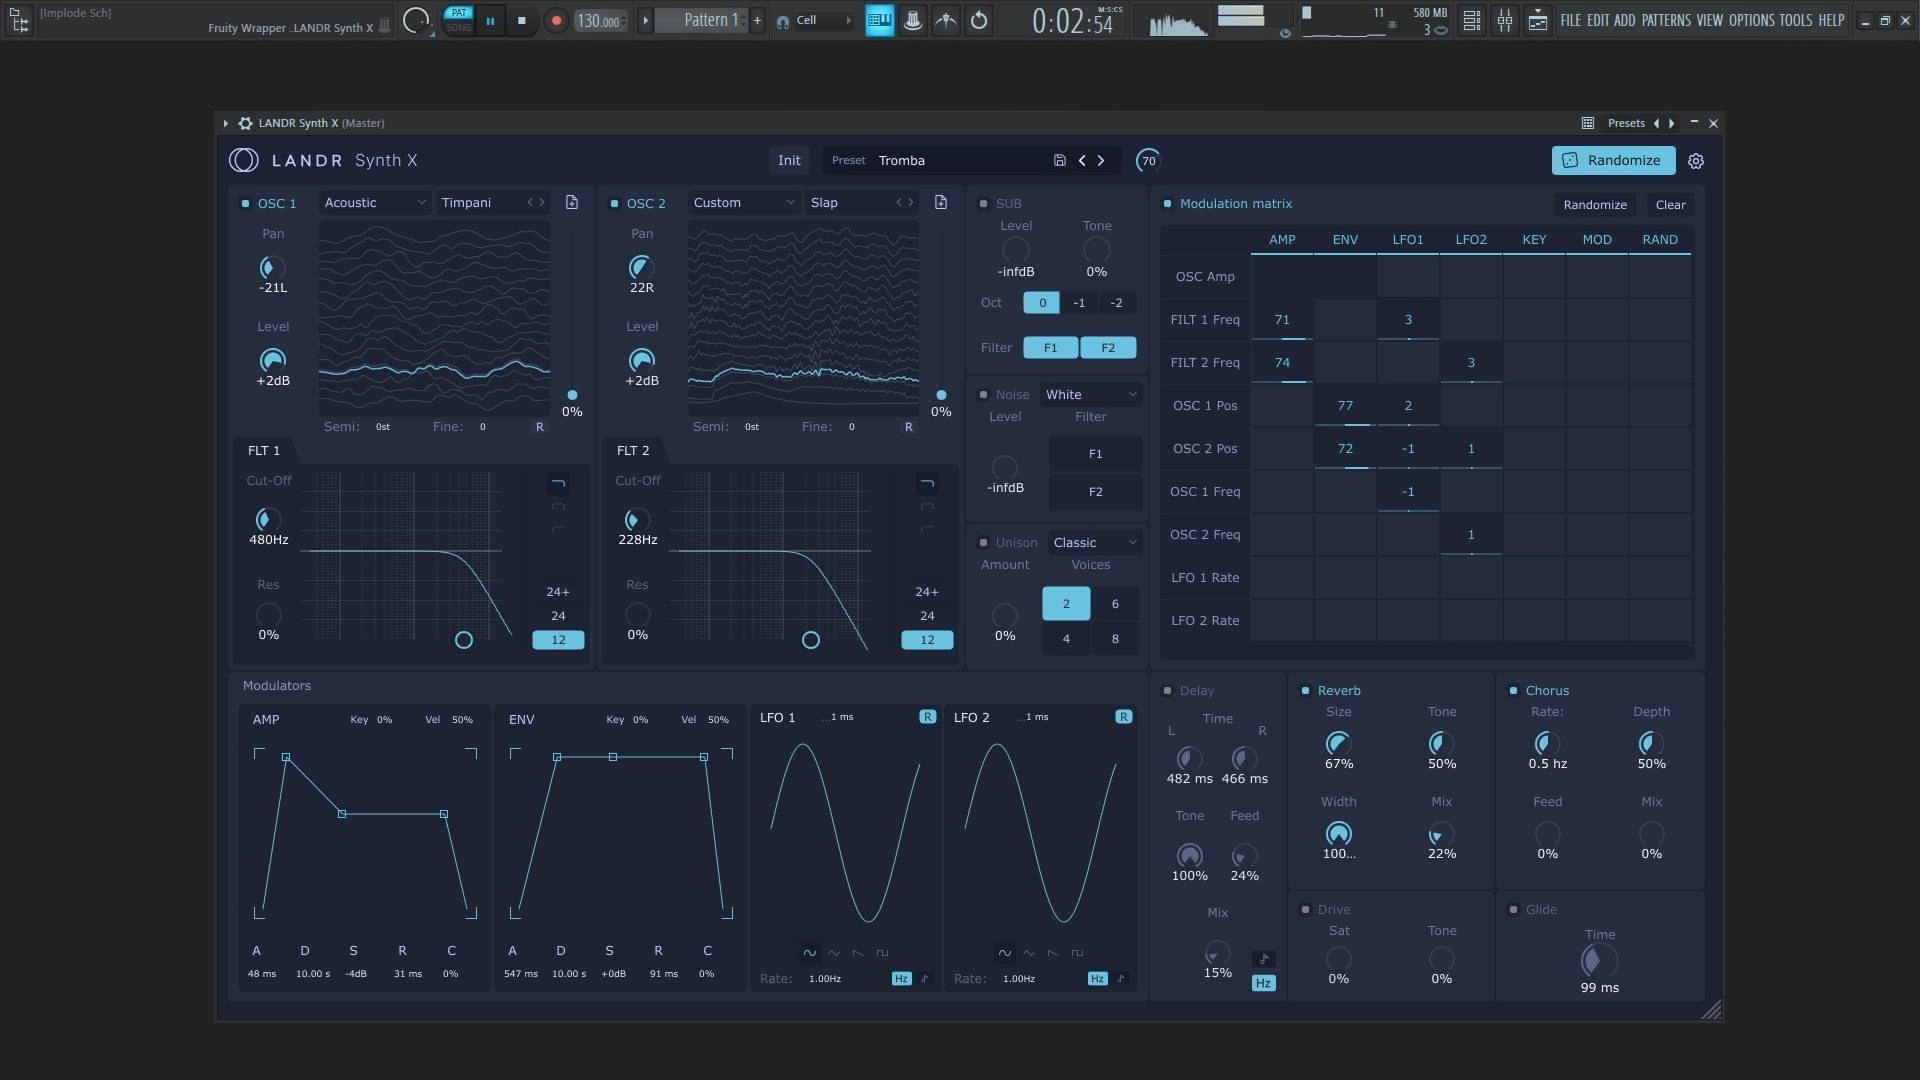
Task: Select LFO 1 sine wave shape
Action: coord(809,953)
